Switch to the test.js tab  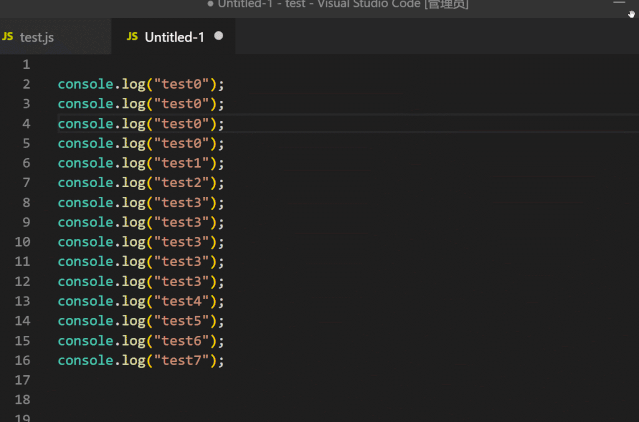[55, 37]
